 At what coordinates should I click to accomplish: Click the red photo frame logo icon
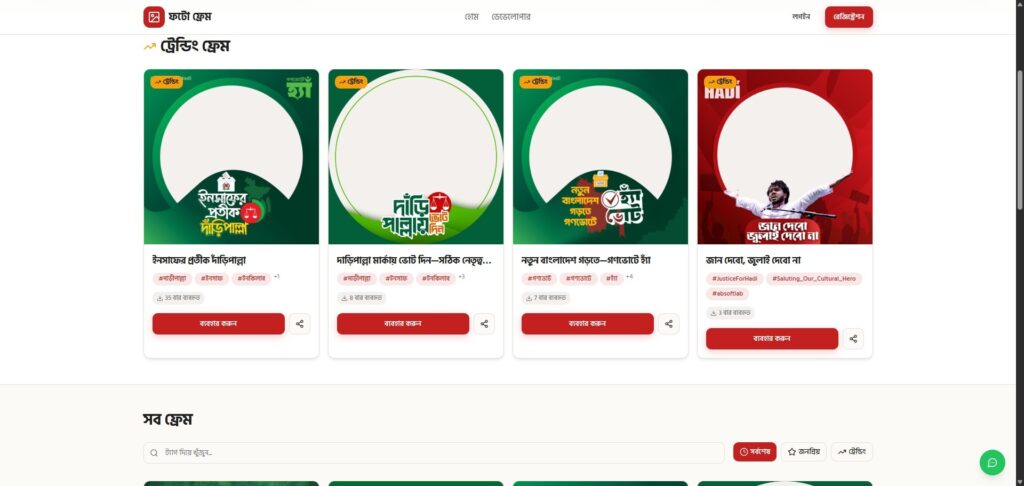[154, 17]
